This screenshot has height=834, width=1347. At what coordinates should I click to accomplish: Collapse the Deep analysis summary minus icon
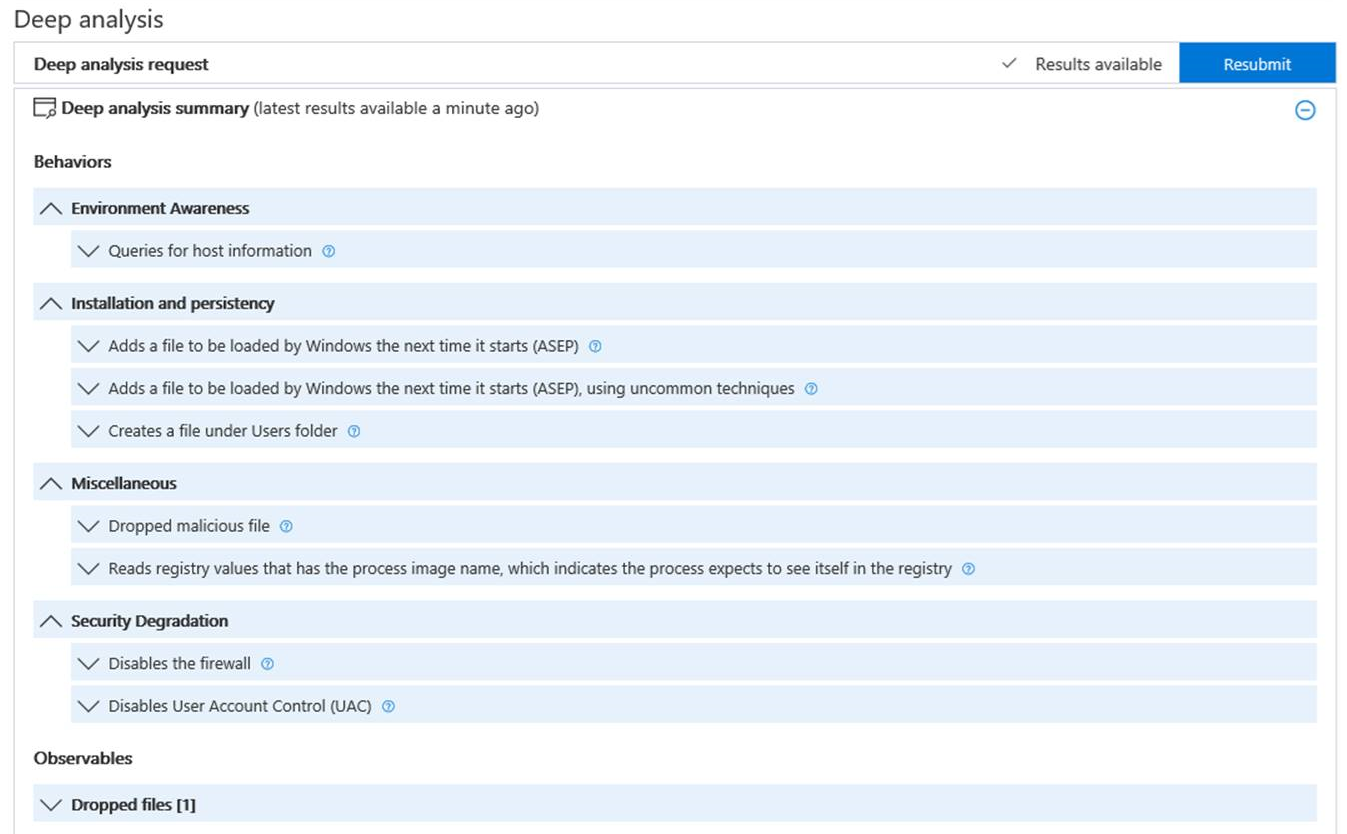pos(1305,111)
